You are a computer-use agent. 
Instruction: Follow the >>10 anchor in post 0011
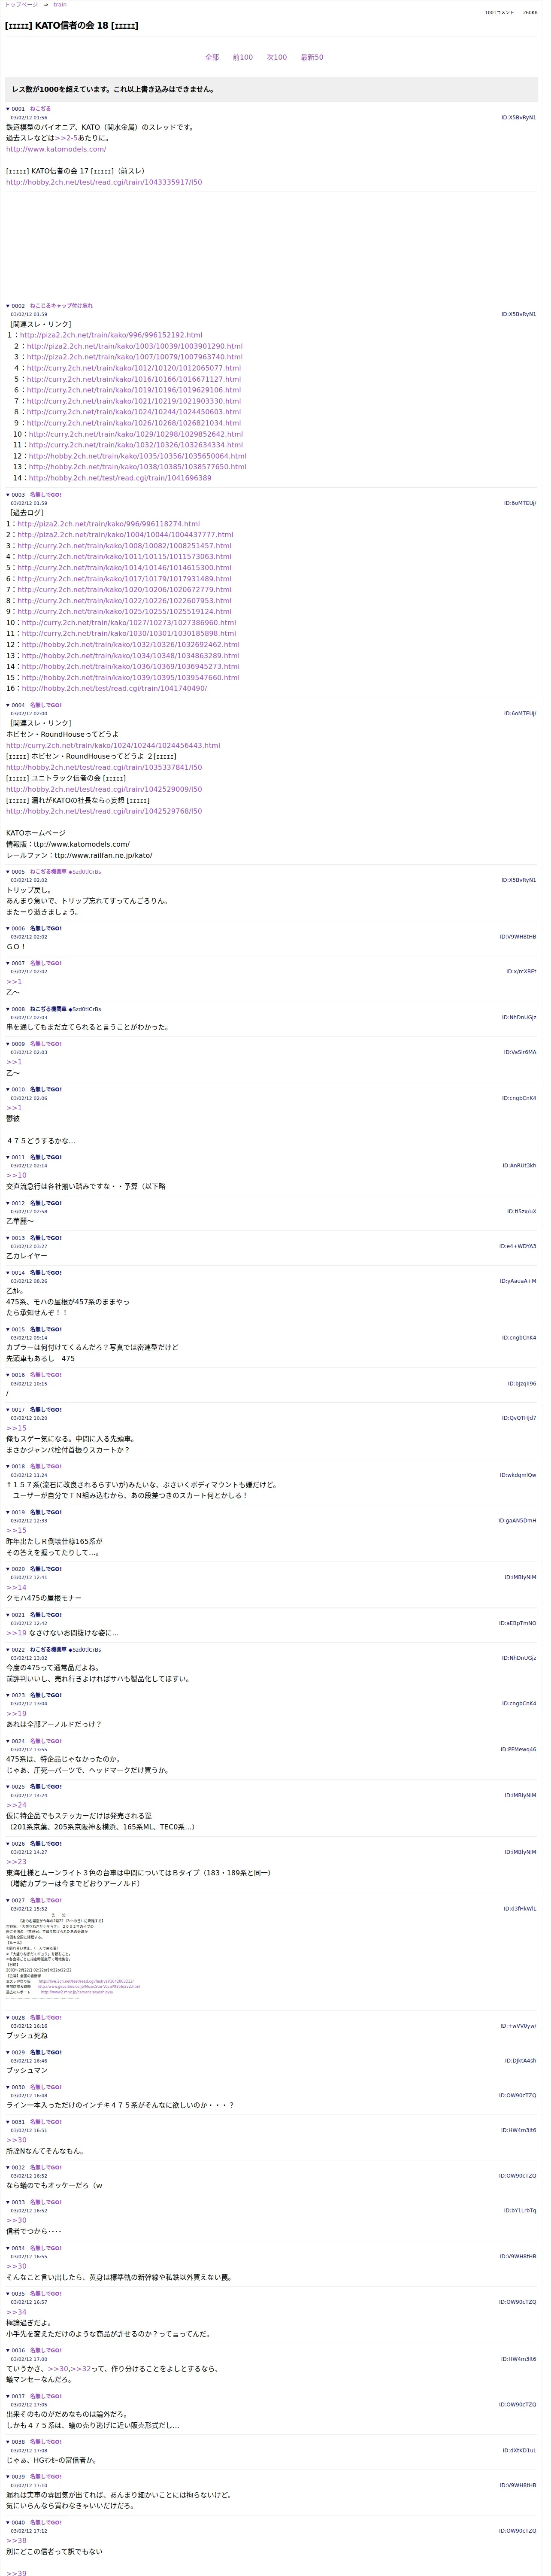[x=16, y=1176]
